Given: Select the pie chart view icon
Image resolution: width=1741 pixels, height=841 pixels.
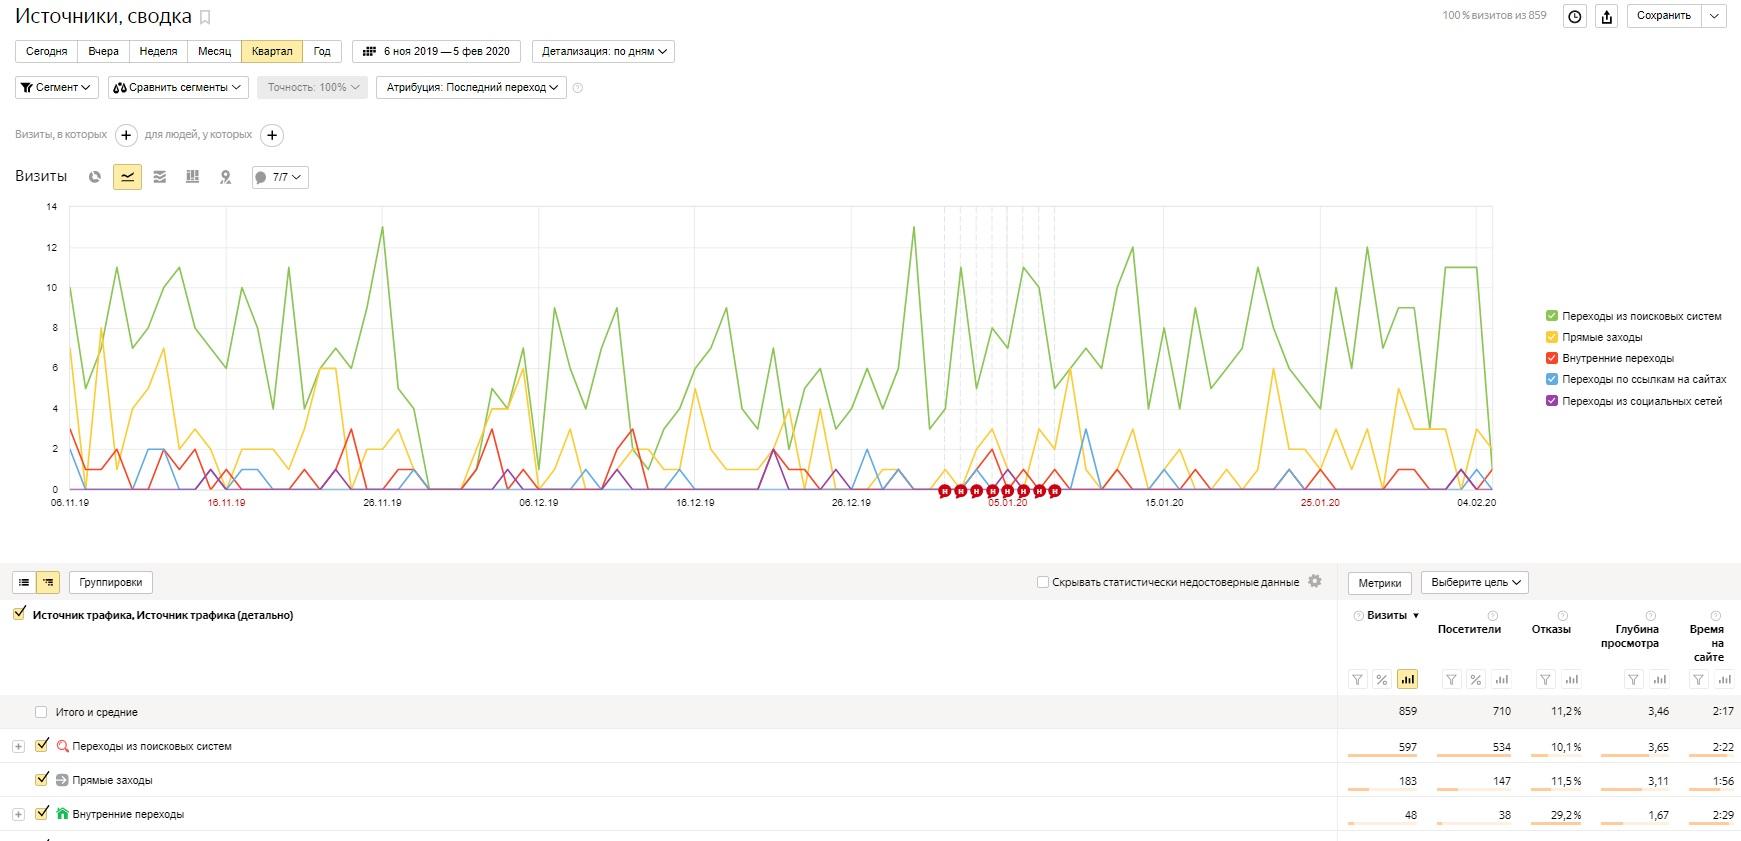Looking at the screenshot, I should pos(95,177).
